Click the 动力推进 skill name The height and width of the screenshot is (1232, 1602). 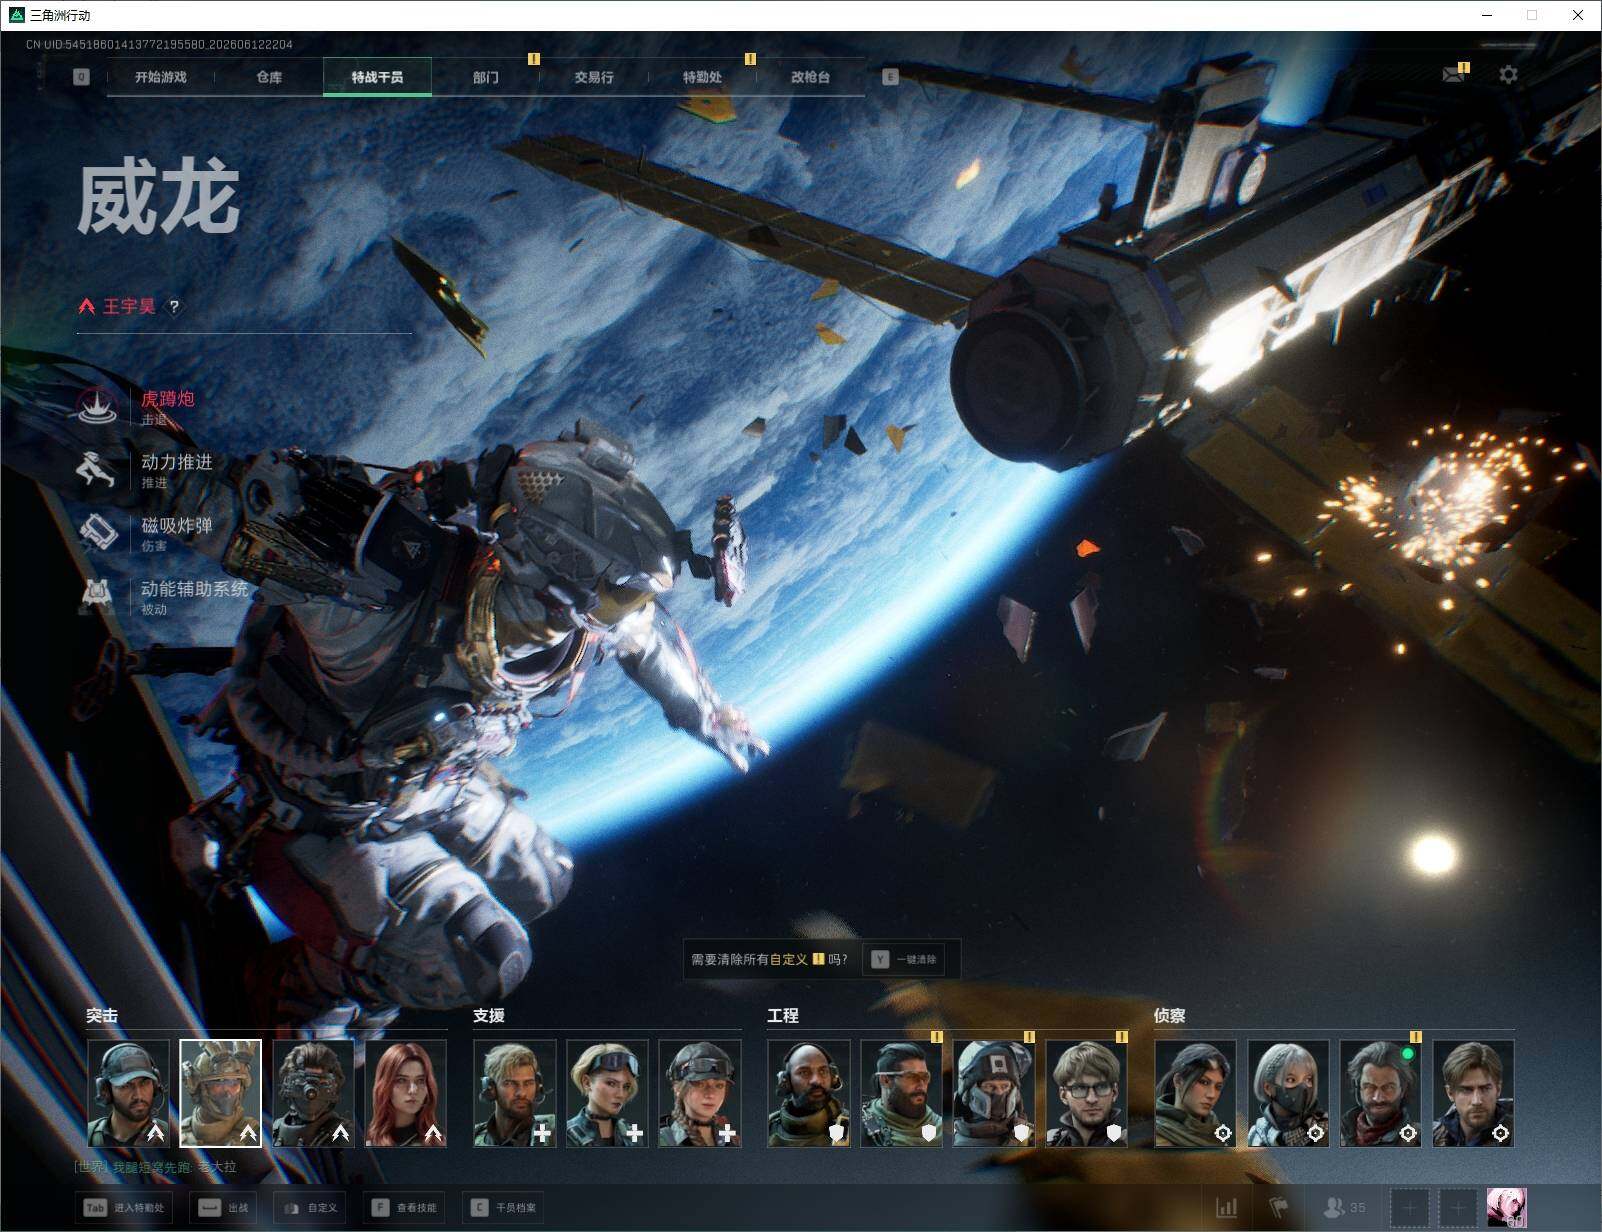tap(177, 462)
